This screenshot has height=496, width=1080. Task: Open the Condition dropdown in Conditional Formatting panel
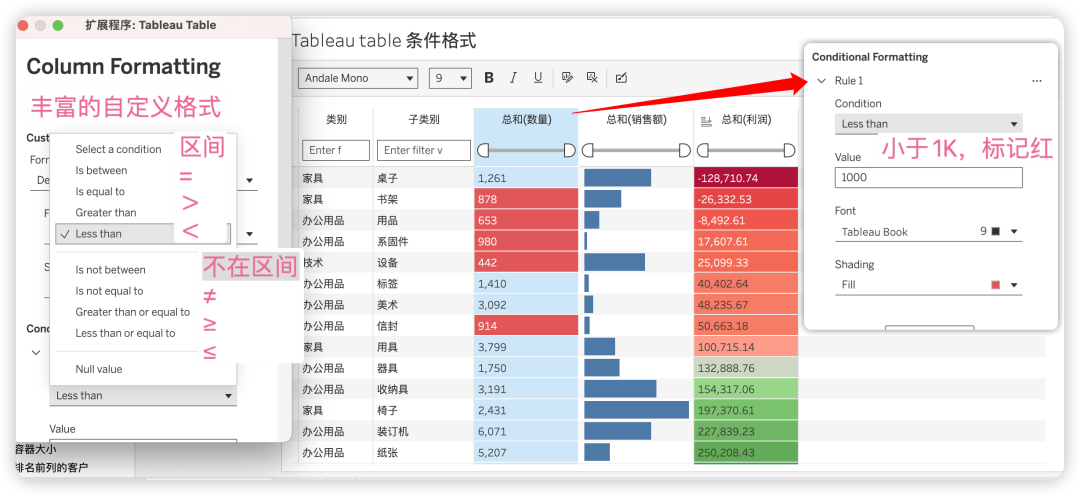pyautogui.click(x=928, y=124)
